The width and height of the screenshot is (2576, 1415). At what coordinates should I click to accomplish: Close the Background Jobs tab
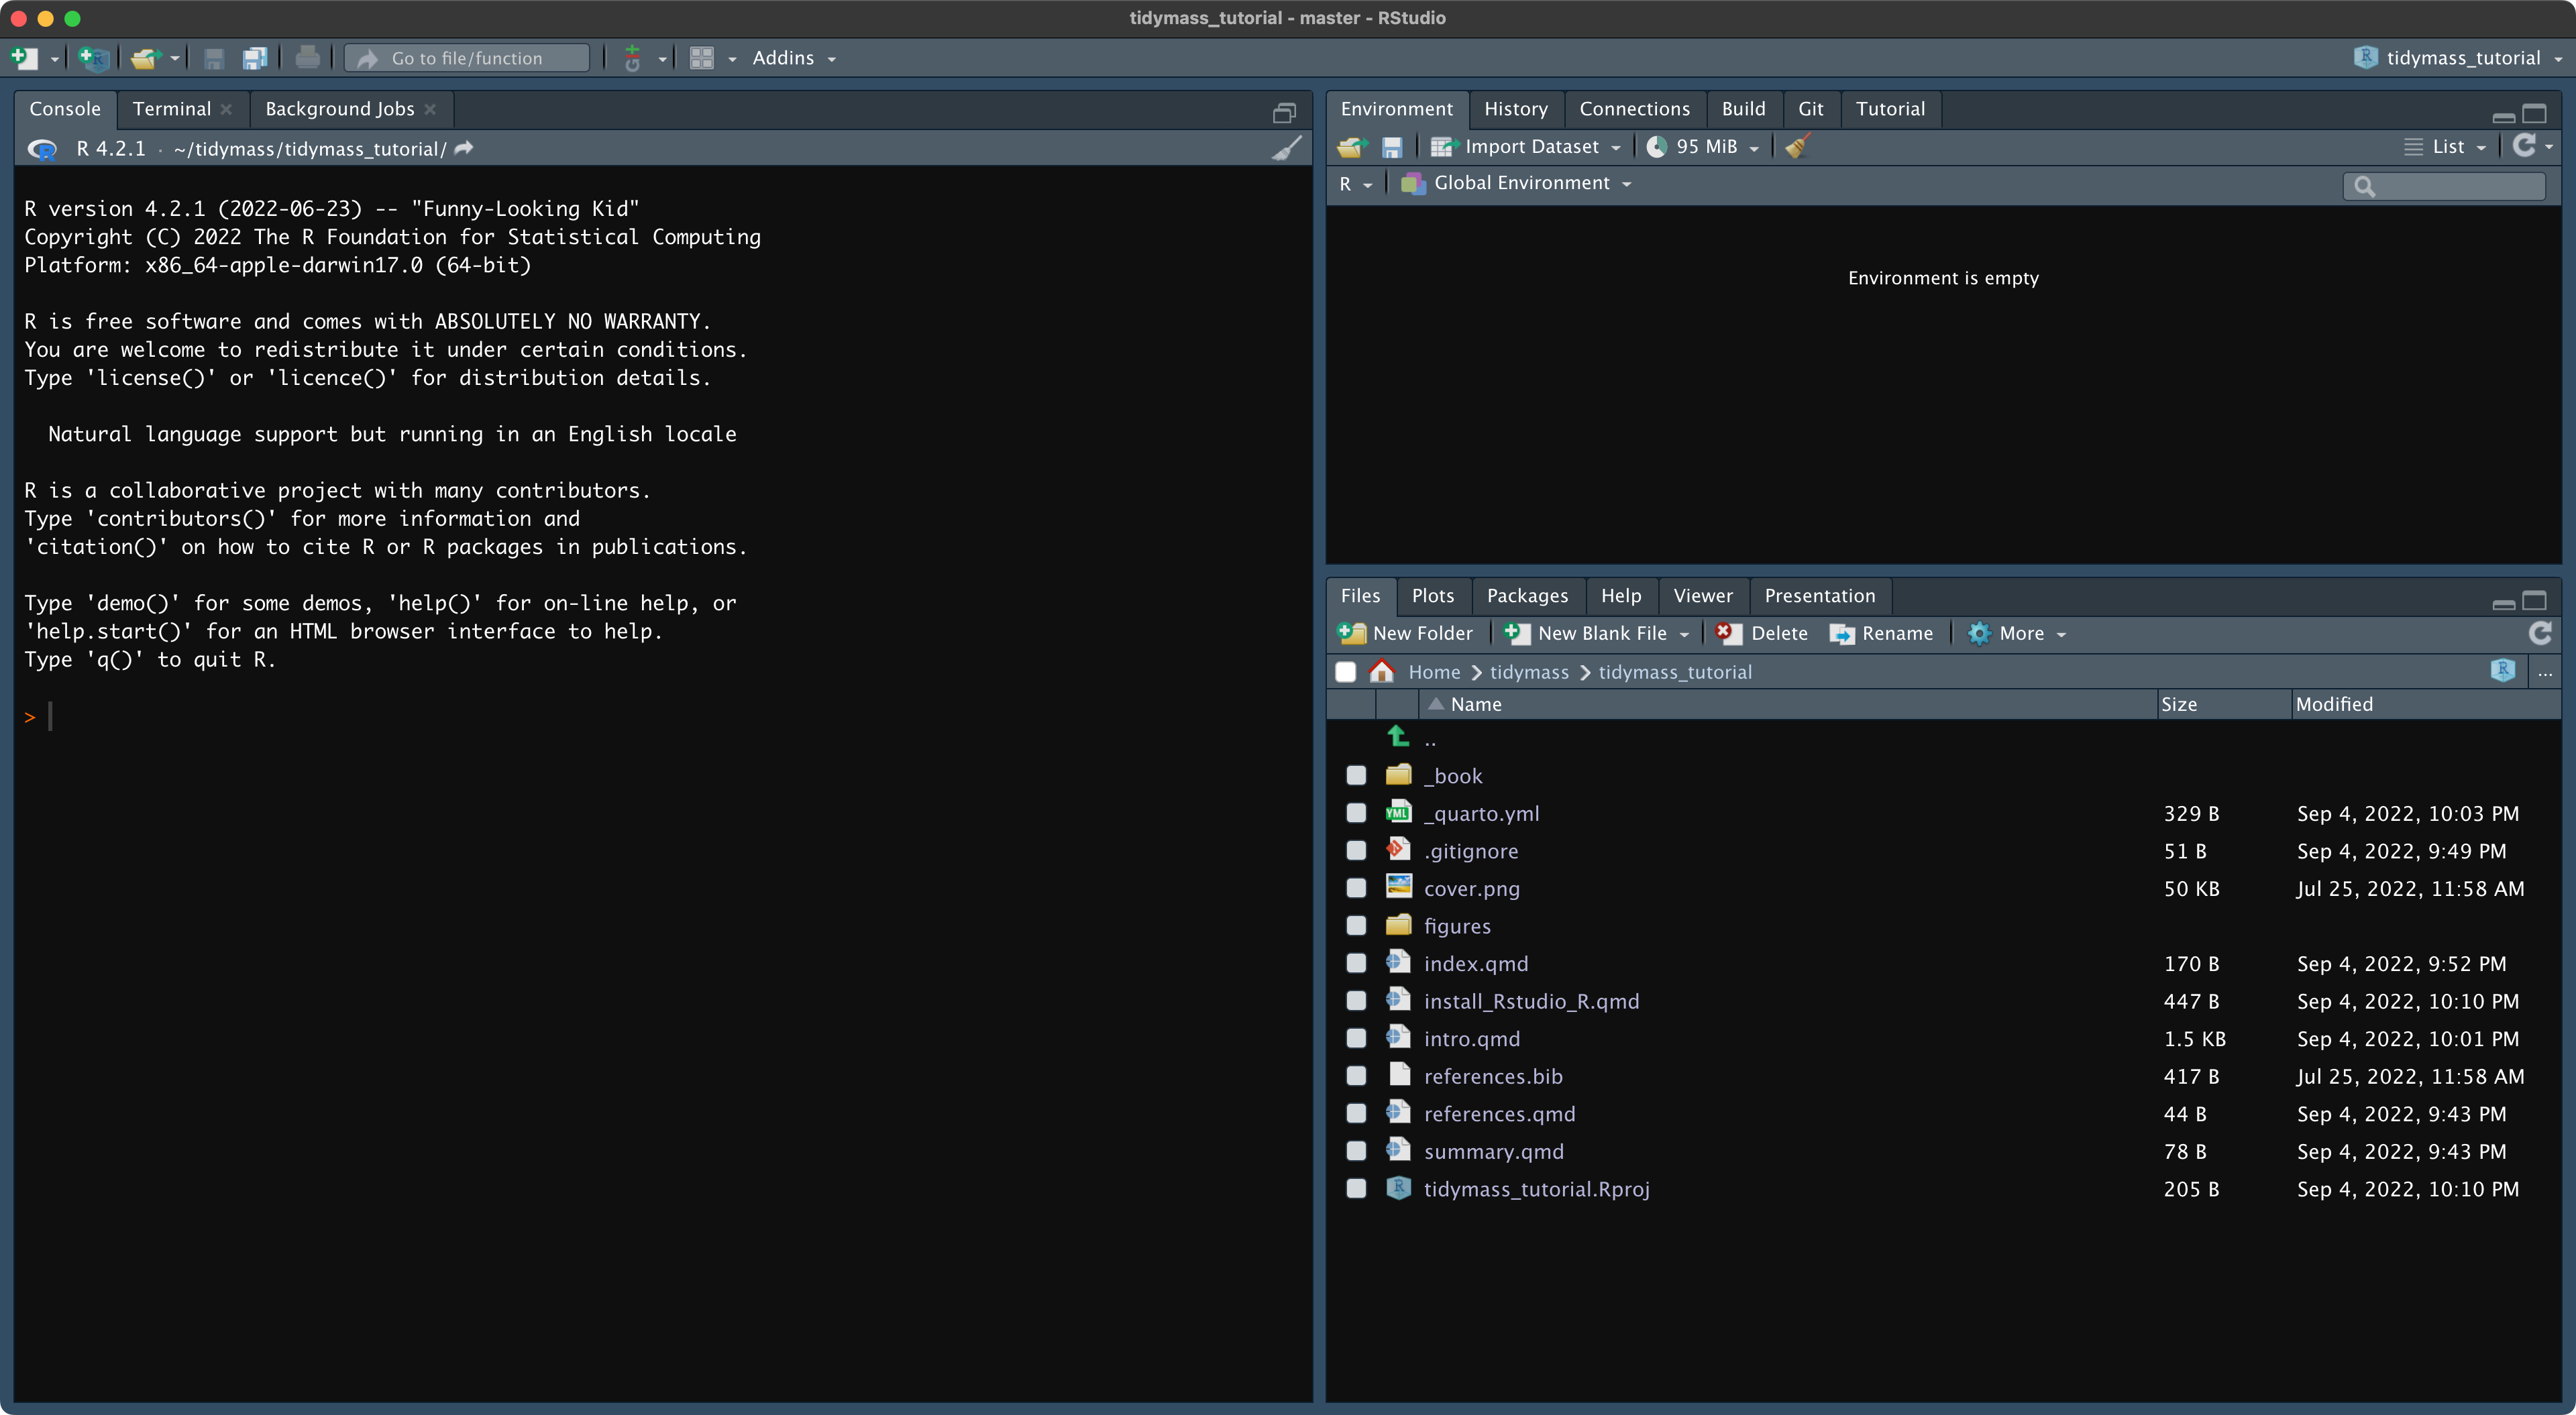pos(430,109)
